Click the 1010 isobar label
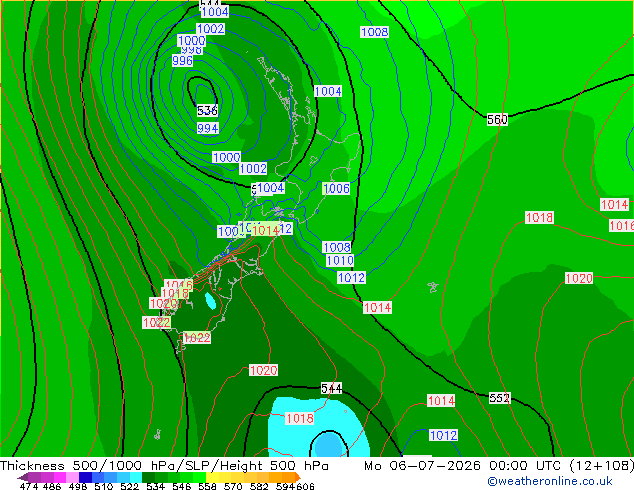Screen dimensions: 634x490 click(340, 260)
